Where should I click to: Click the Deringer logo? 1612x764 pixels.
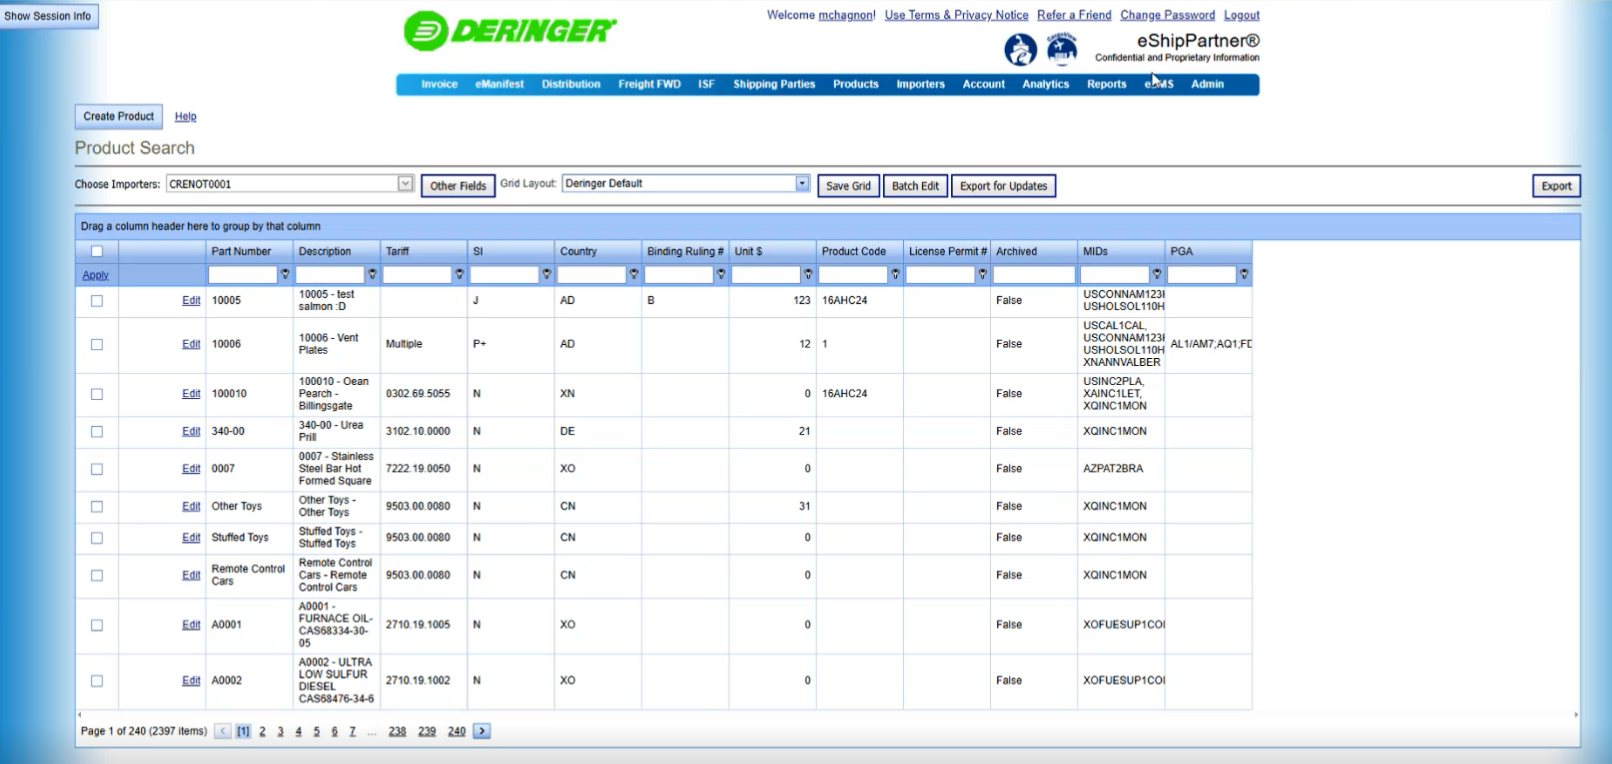click(x=510, y=31)
